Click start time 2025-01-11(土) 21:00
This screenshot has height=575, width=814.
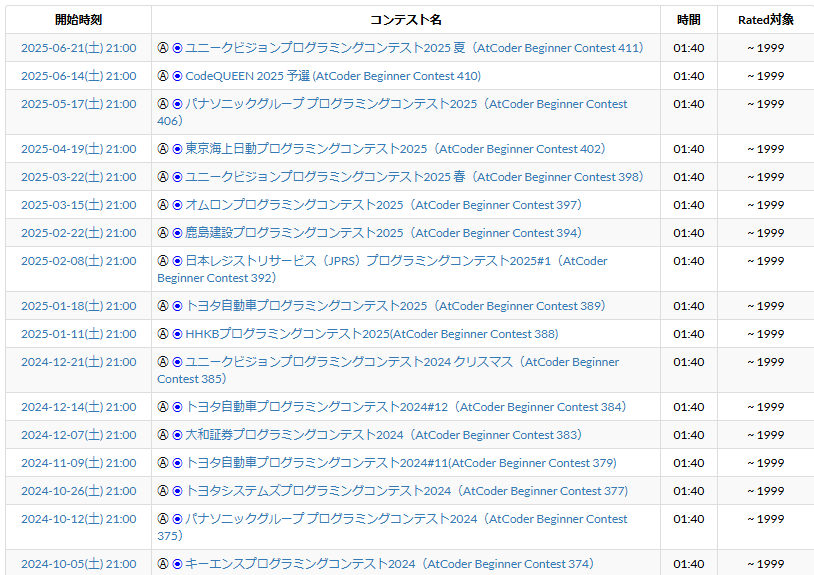pyautogui.click(x=79, y=334)
